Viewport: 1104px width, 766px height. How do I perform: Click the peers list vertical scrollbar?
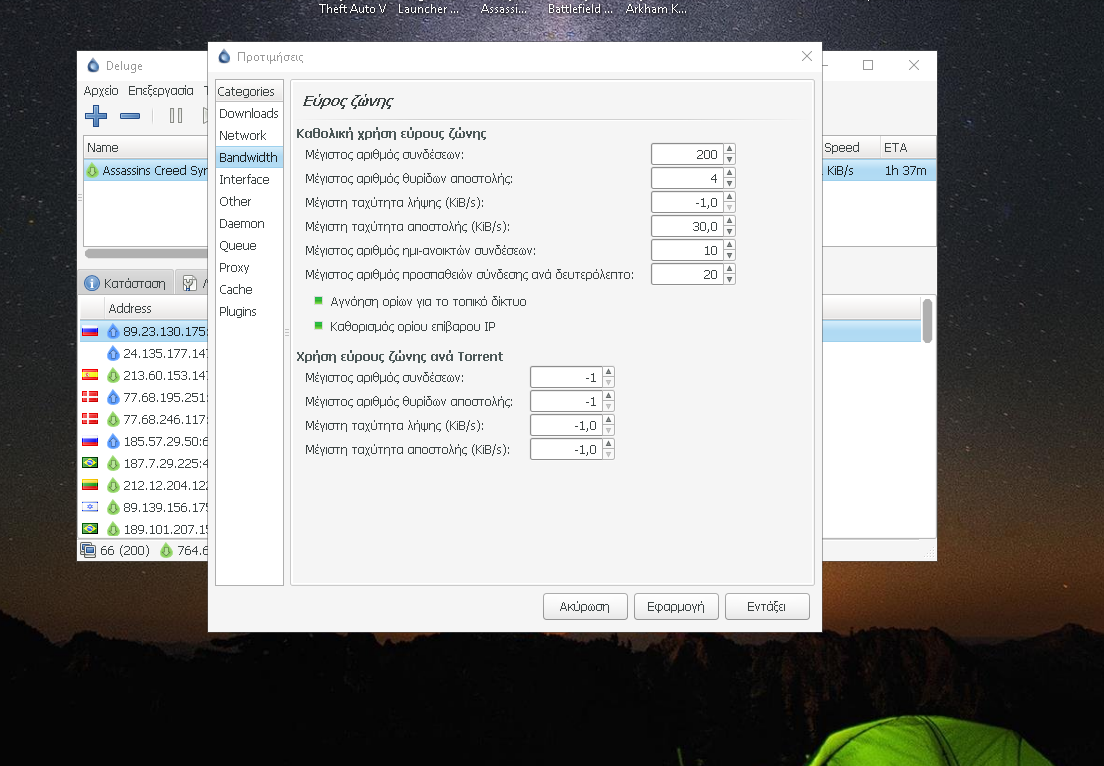[927, 320]
